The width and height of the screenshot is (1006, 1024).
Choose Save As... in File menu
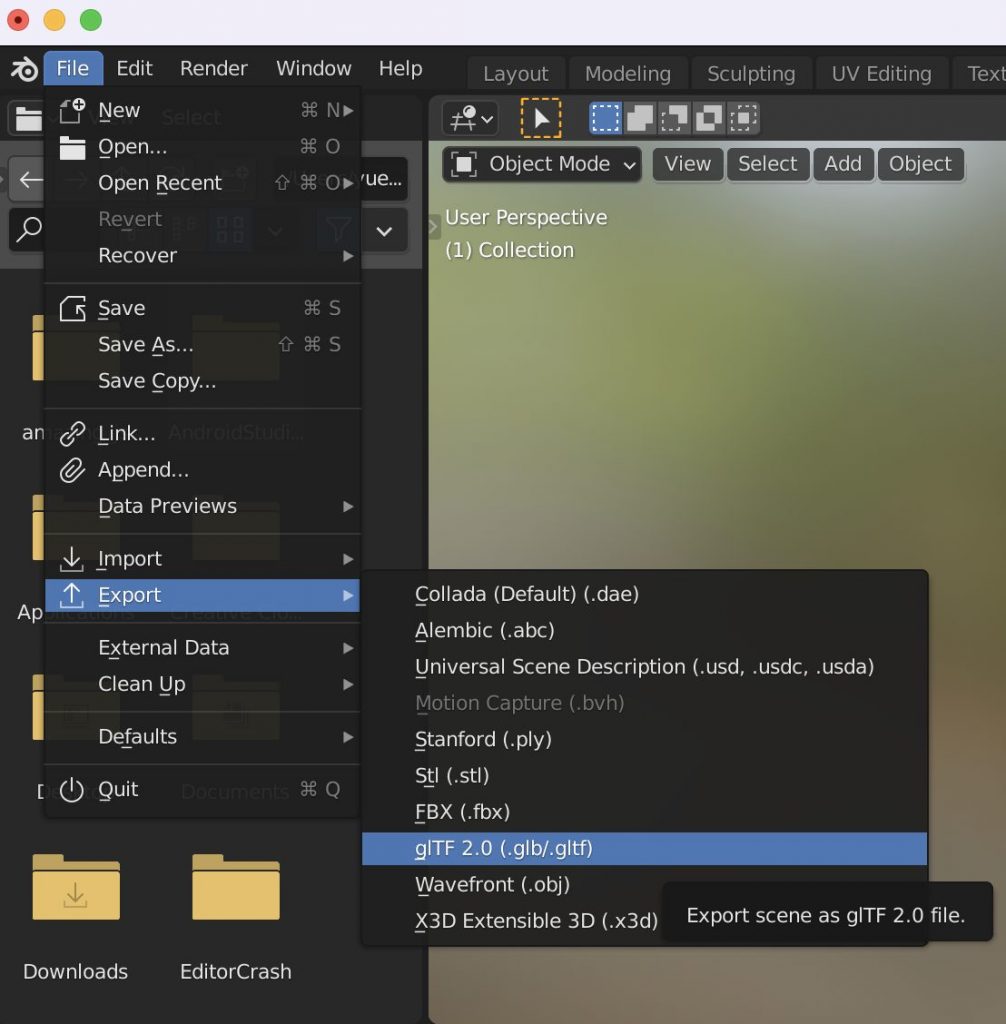[x=202, y=344]
